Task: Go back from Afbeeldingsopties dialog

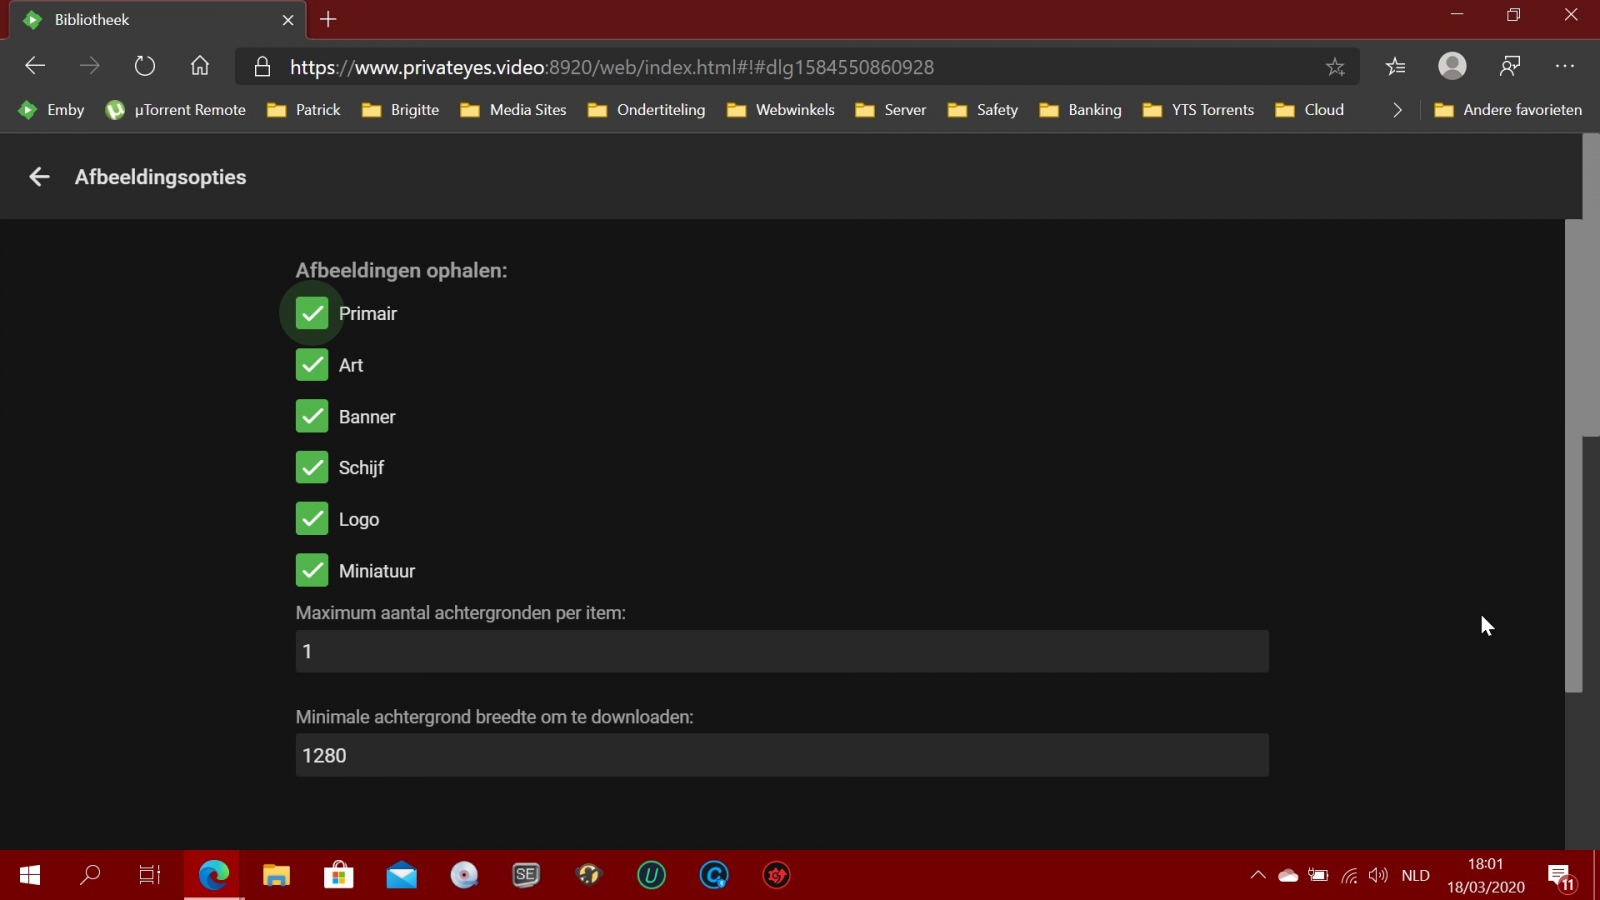Action: (x=39, y=177)
